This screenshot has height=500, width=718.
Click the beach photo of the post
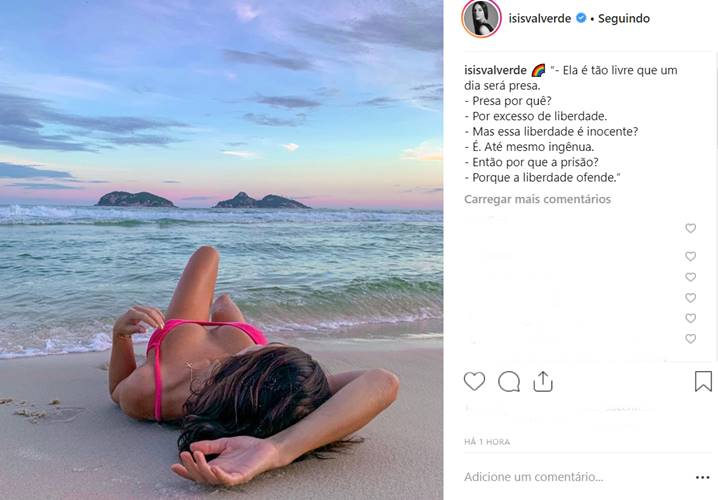221,250
